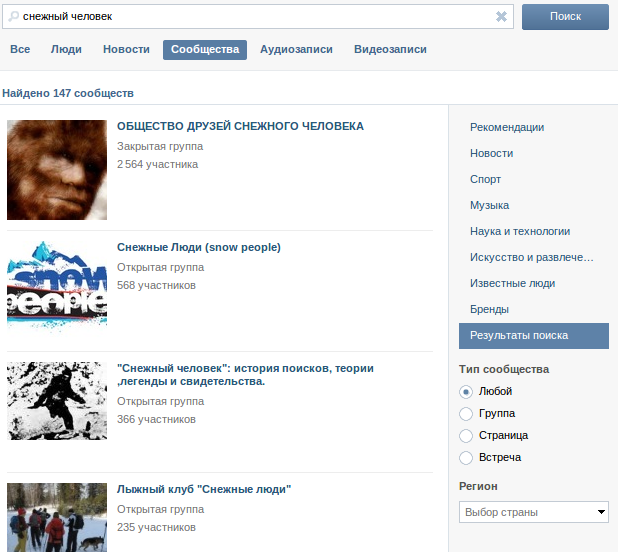Select the Любой community type radio

(466, 392)
